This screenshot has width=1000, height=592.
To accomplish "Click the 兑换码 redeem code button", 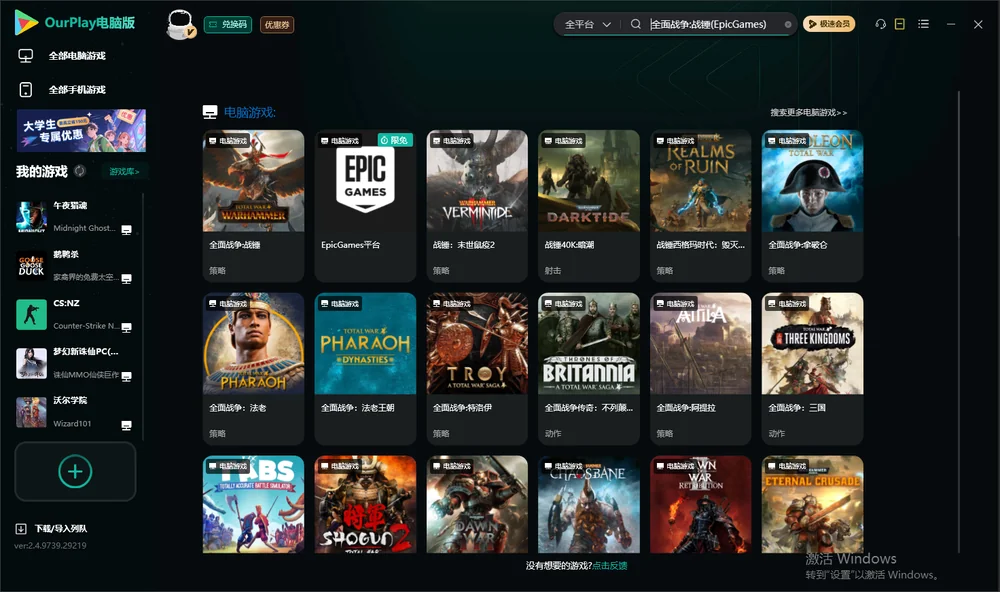I will pyautogui.click(x=228, y=24).
